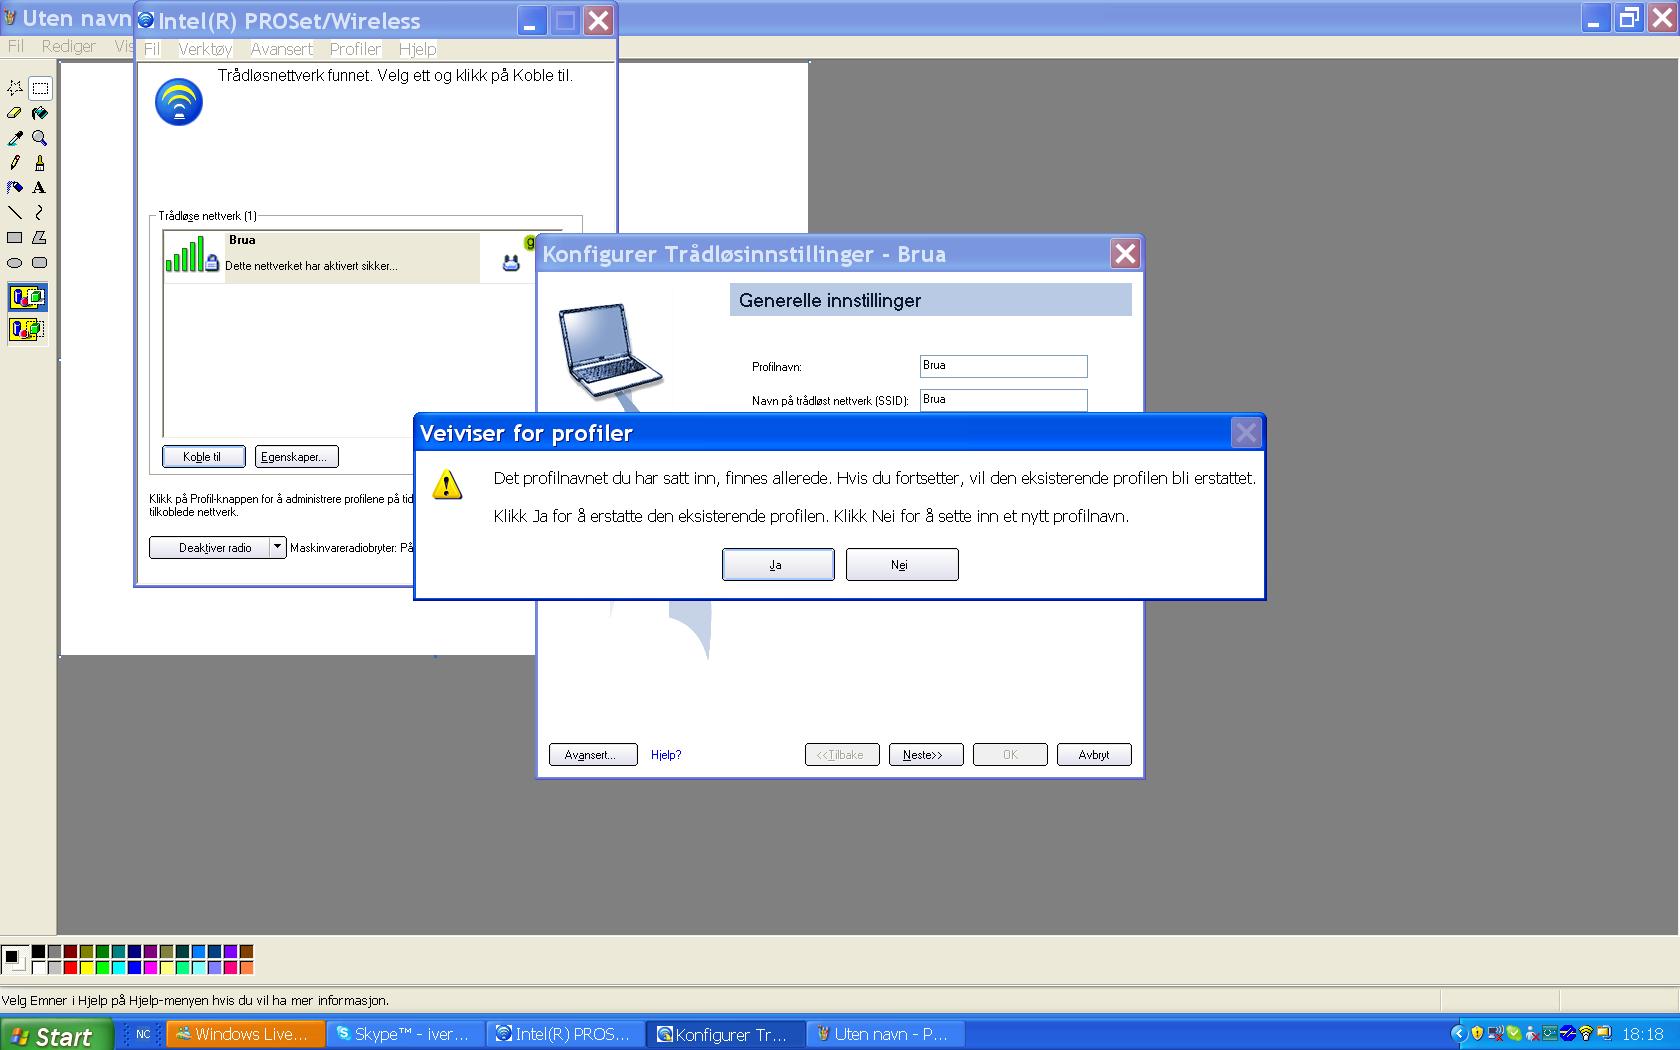The width and height of the screenshot is (1680, 1050).
Task: Select the Curve tool in Paint
Action: point(40,213)
